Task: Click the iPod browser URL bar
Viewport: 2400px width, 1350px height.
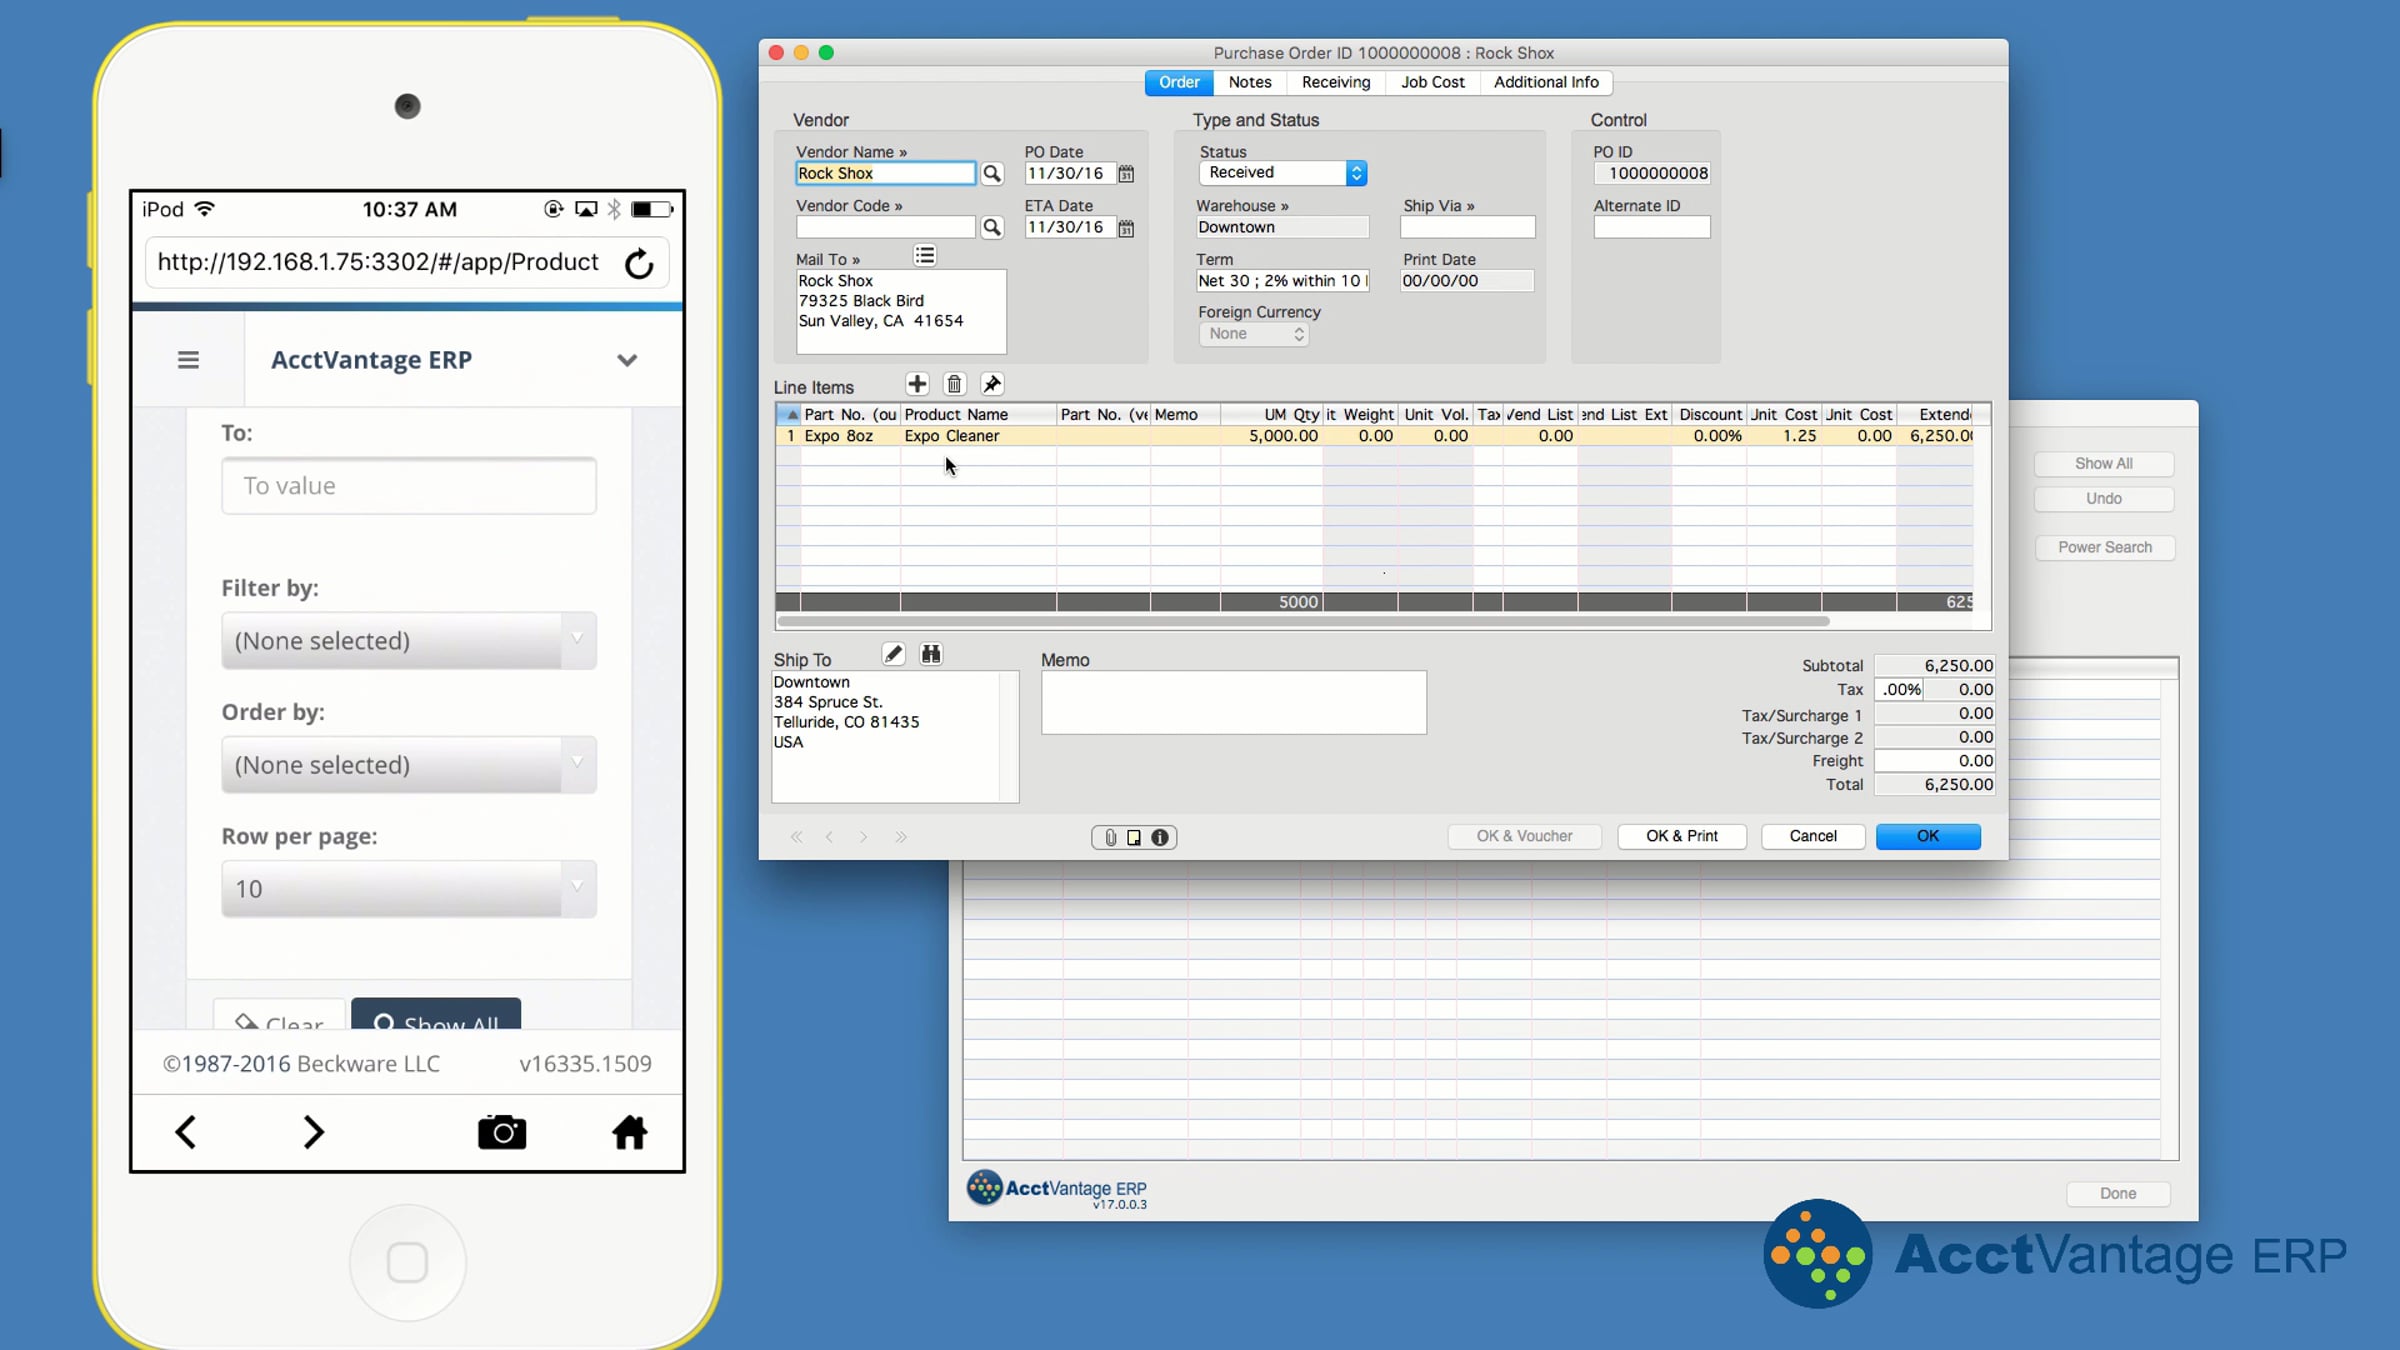Action: 378,263
